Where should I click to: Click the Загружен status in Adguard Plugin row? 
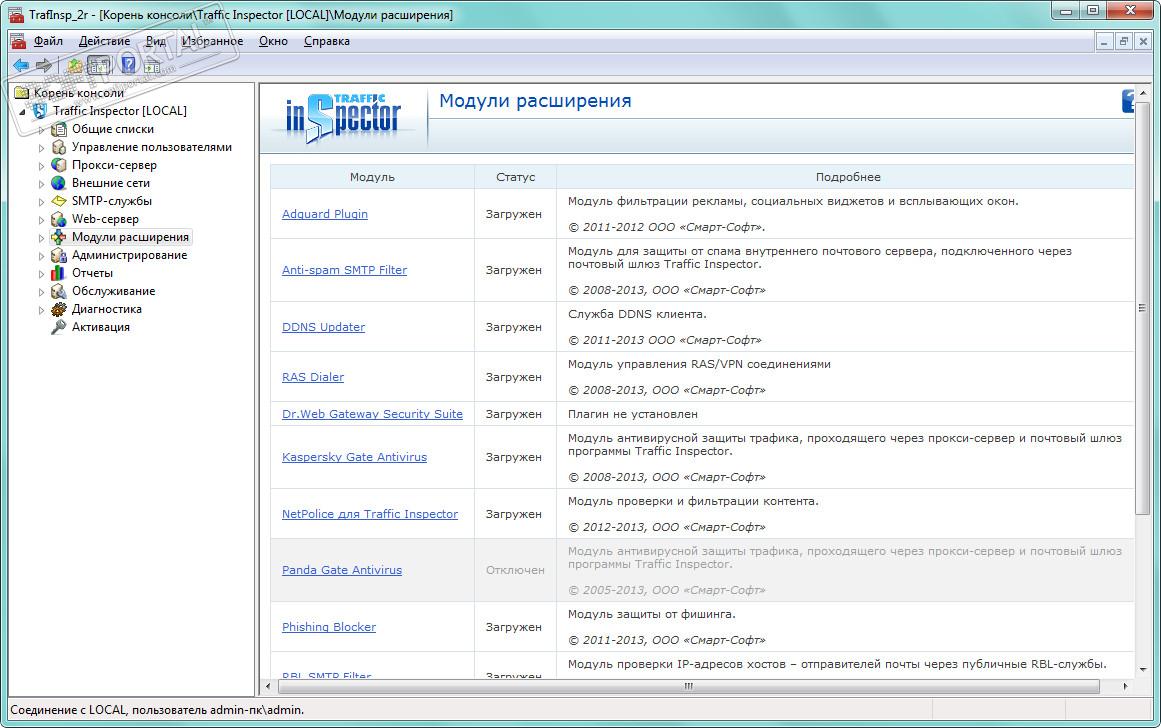(x=514, y=214)
